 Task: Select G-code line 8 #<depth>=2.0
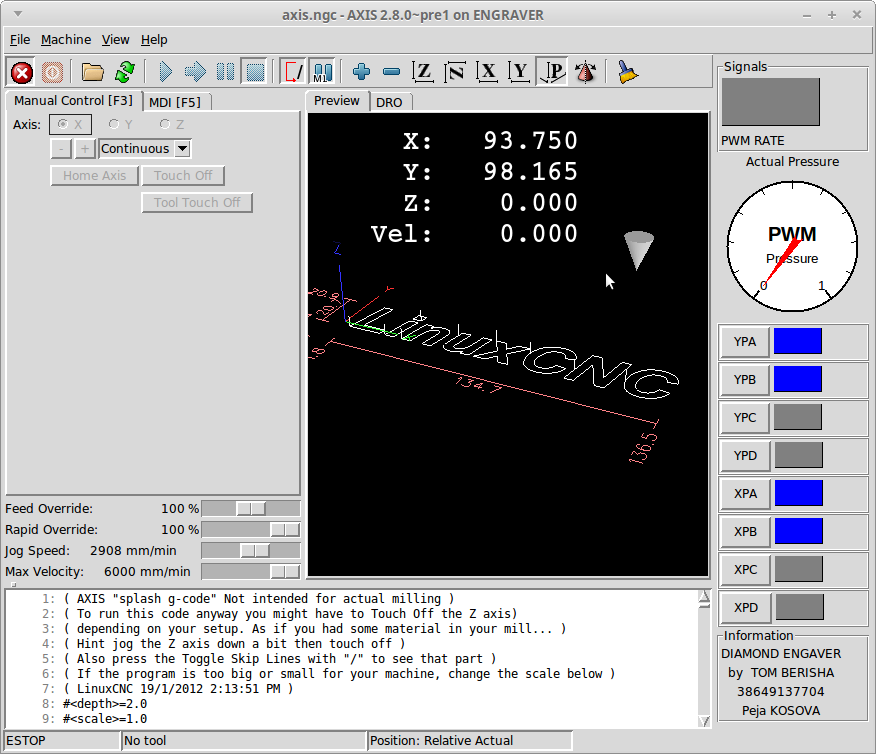[105, 704]
